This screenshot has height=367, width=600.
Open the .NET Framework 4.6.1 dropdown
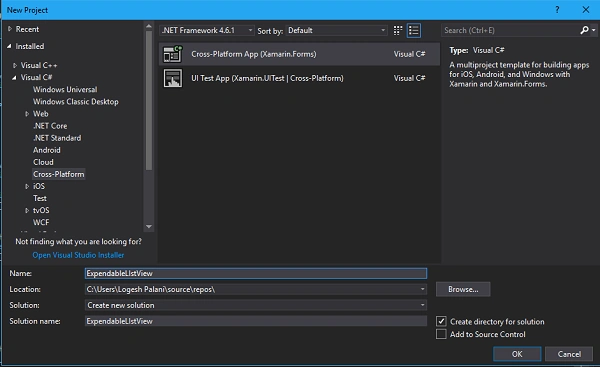(x=207, y=30)
